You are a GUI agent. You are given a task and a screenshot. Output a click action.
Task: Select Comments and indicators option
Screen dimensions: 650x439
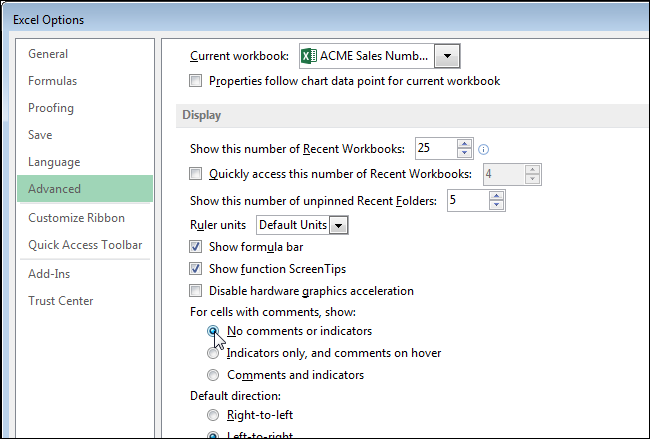pos(213,375)
